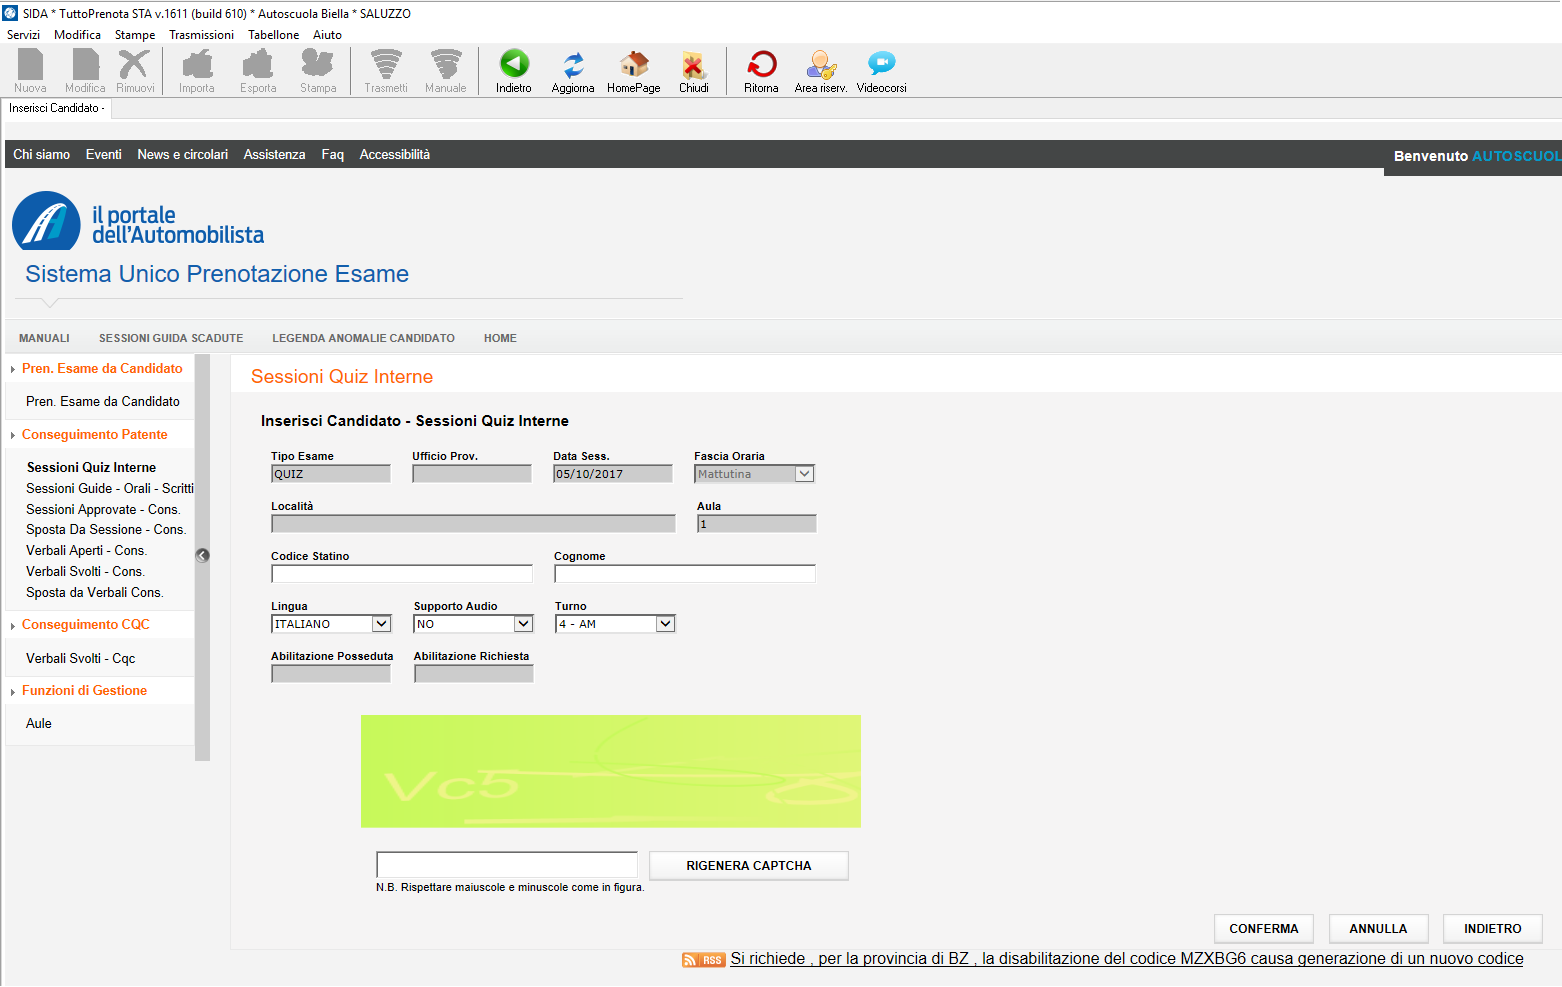Switch to Legenda Anomalie Candidato tab
This screenshot has width=1562, height=987.
tap(363, 338)
